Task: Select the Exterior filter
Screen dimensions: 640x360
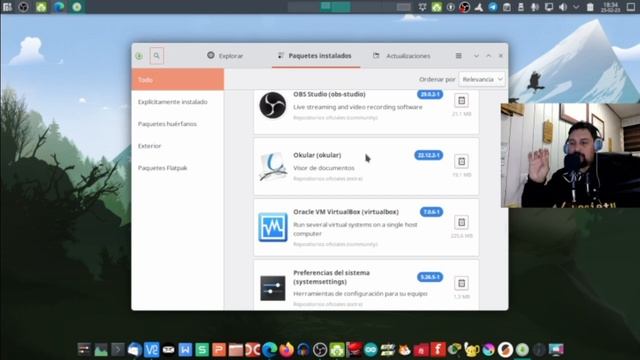Action: click(x=178, y=146)
